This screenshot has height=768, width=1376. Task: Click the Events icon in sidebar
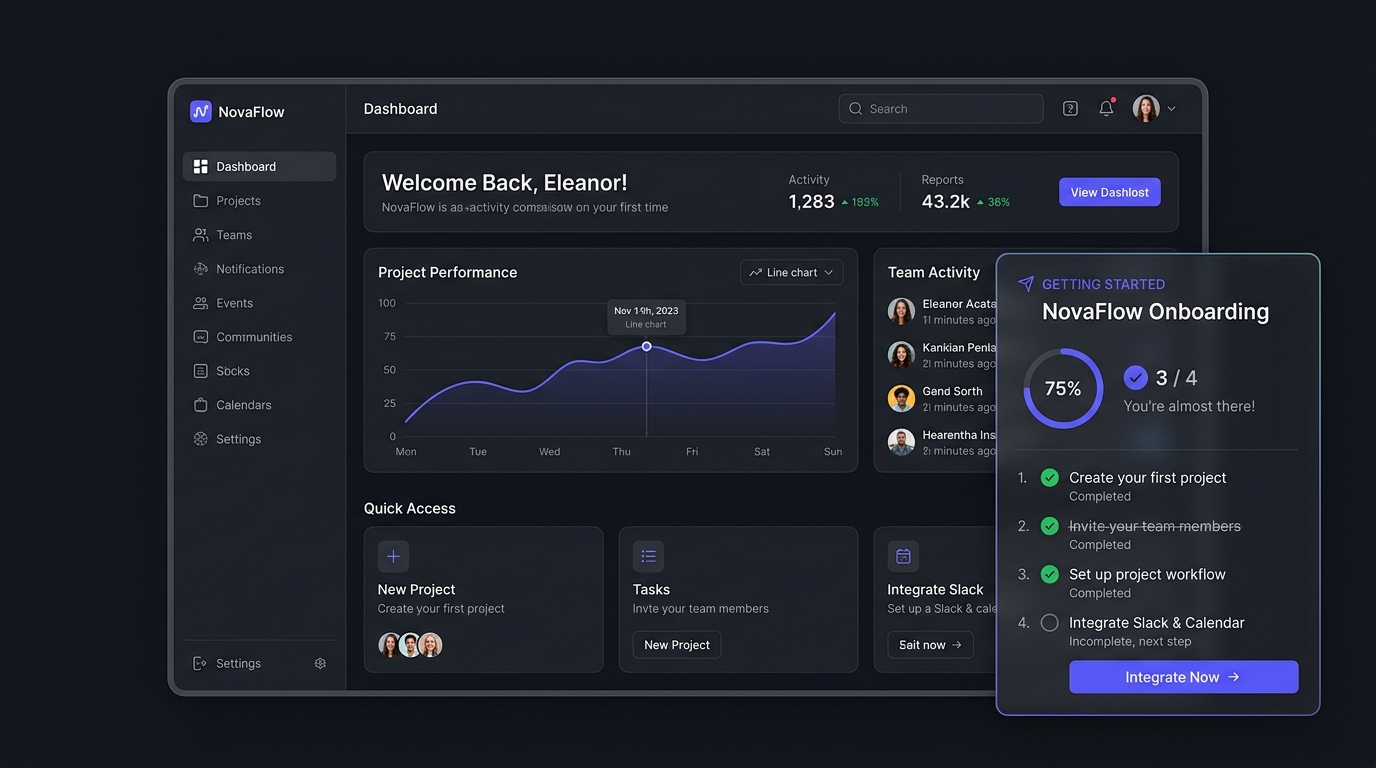click(x=200, y=302)
